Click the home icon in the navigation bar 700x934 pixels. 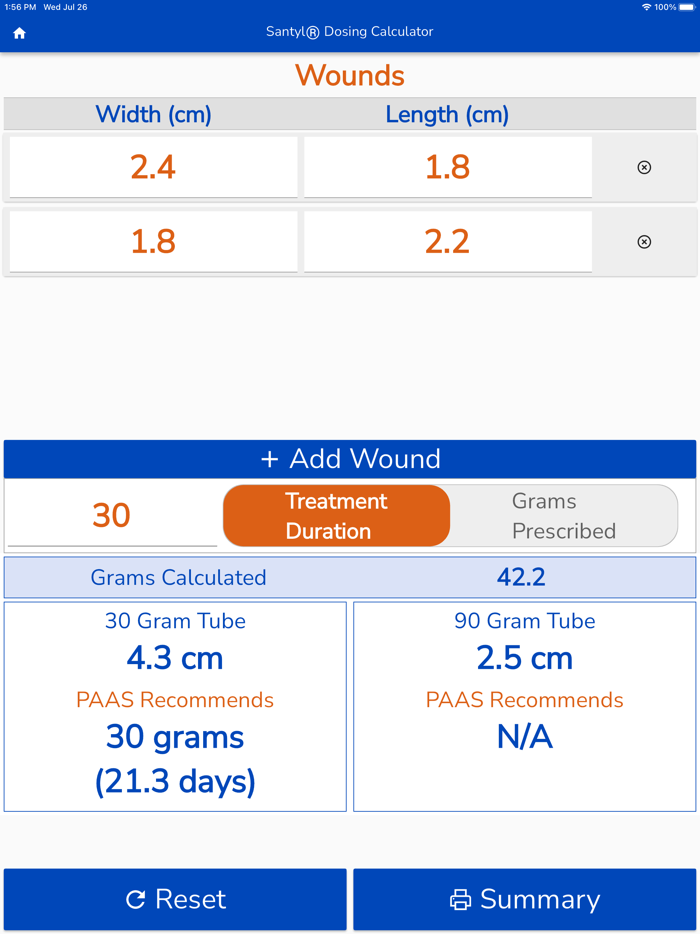click(19, 33)
